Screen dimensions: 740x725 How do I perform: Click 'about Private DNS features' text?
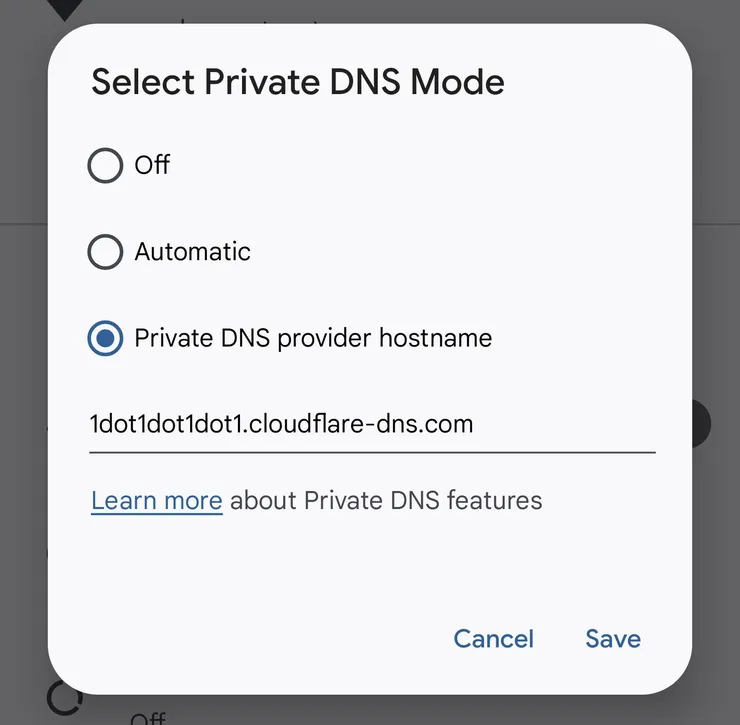pyautogui.click(x=386, y=500)
